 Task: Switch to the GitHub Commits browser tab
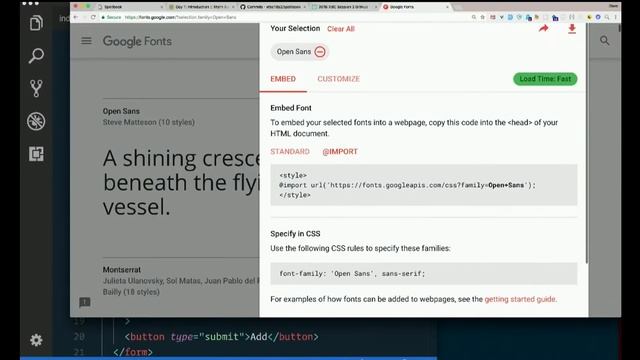pyautogui.click(x=272, y=7)
